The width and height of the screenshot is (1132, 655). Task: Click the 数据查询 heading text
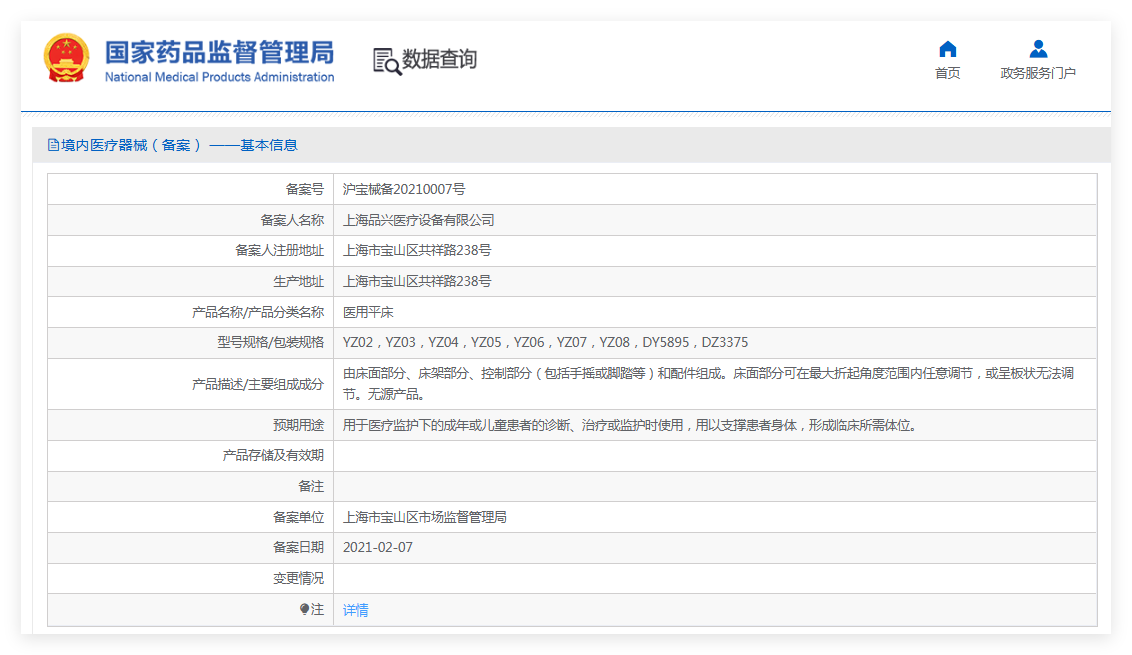[439, 59]
